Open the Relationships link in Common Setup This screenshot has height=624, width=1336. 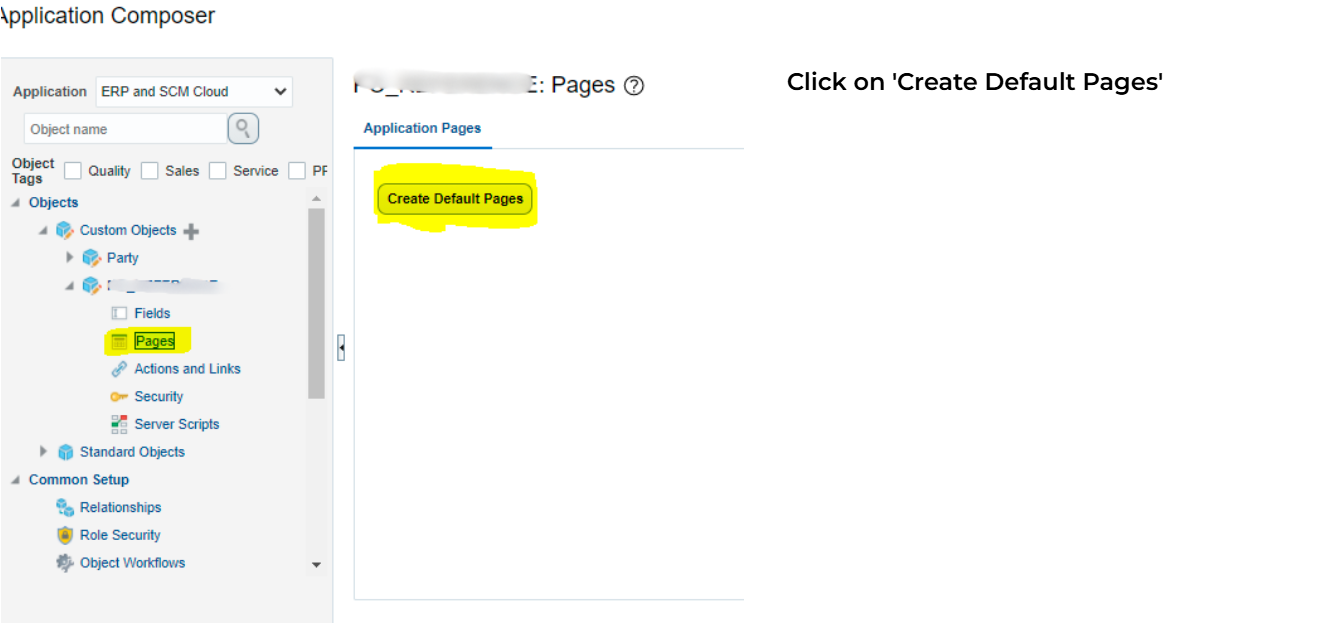pos(120,507)
